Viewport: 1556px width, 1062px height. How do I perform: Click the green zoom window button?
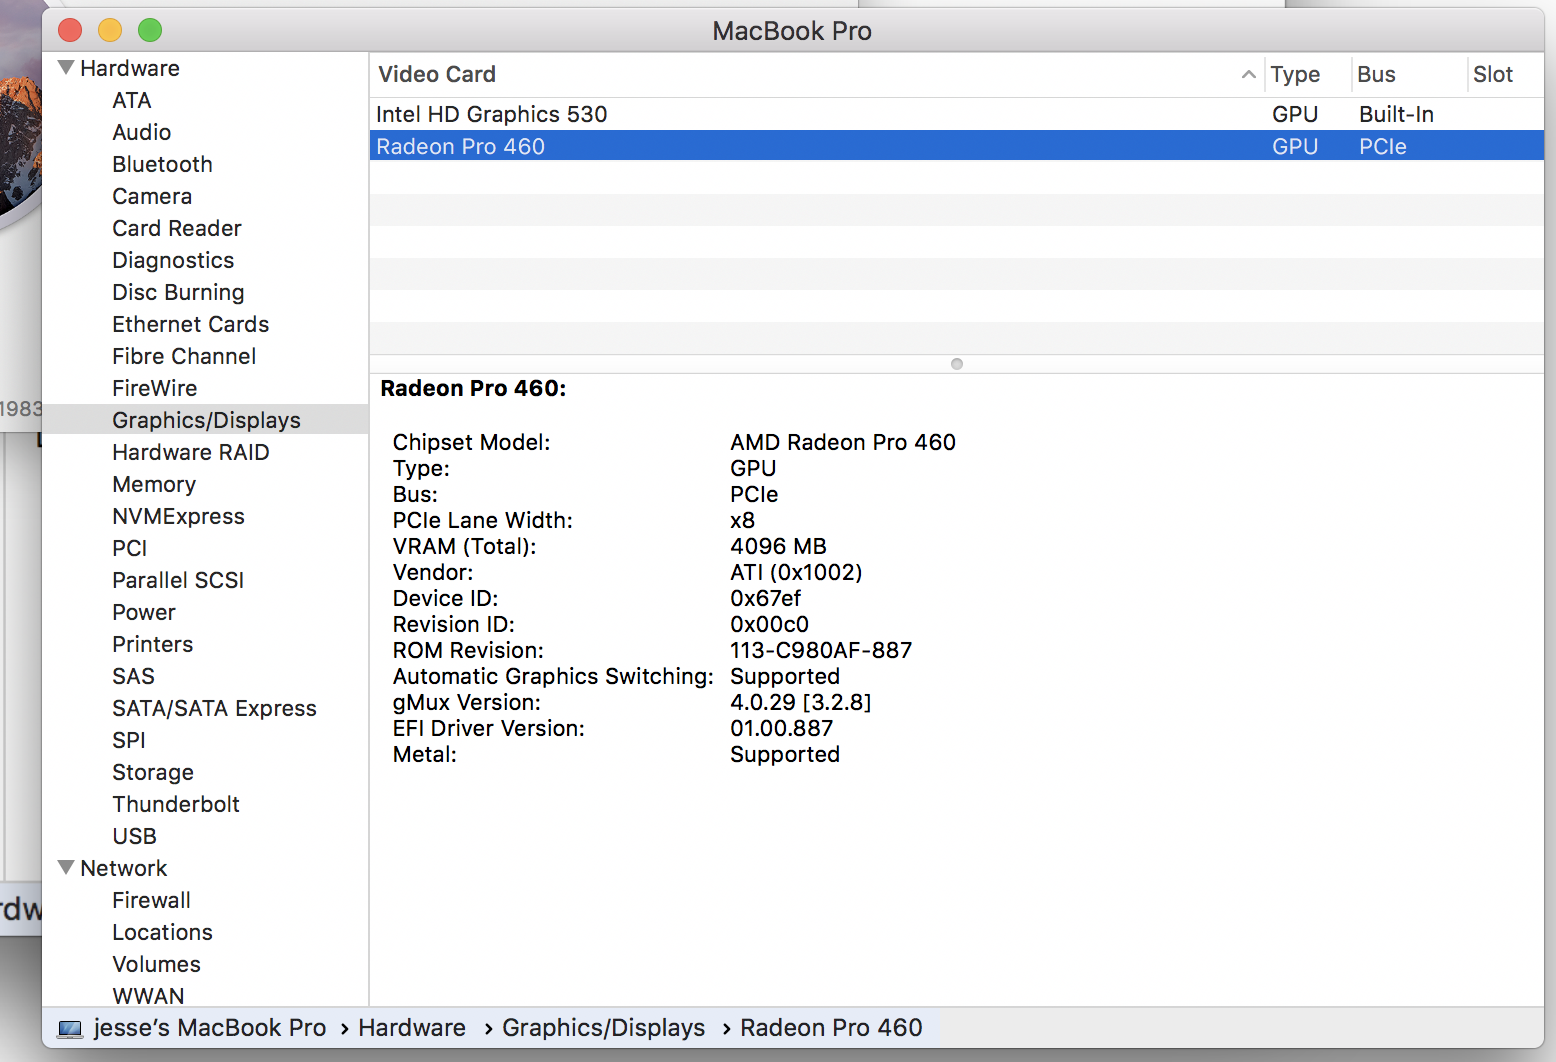(x=150, y=30)
